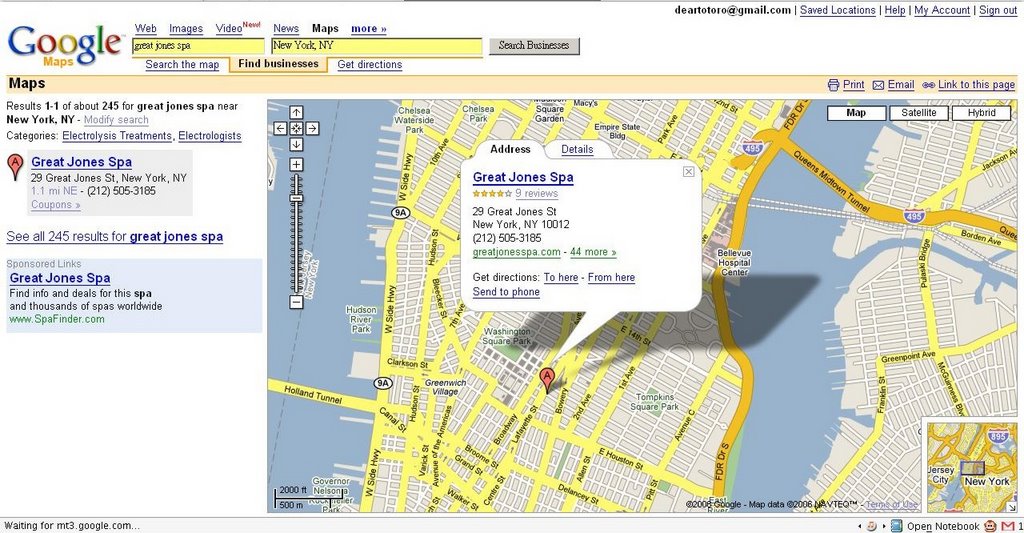Expand 44 more » link
This screenshot has width=1024, height=533.
click(x=593, y=252)
